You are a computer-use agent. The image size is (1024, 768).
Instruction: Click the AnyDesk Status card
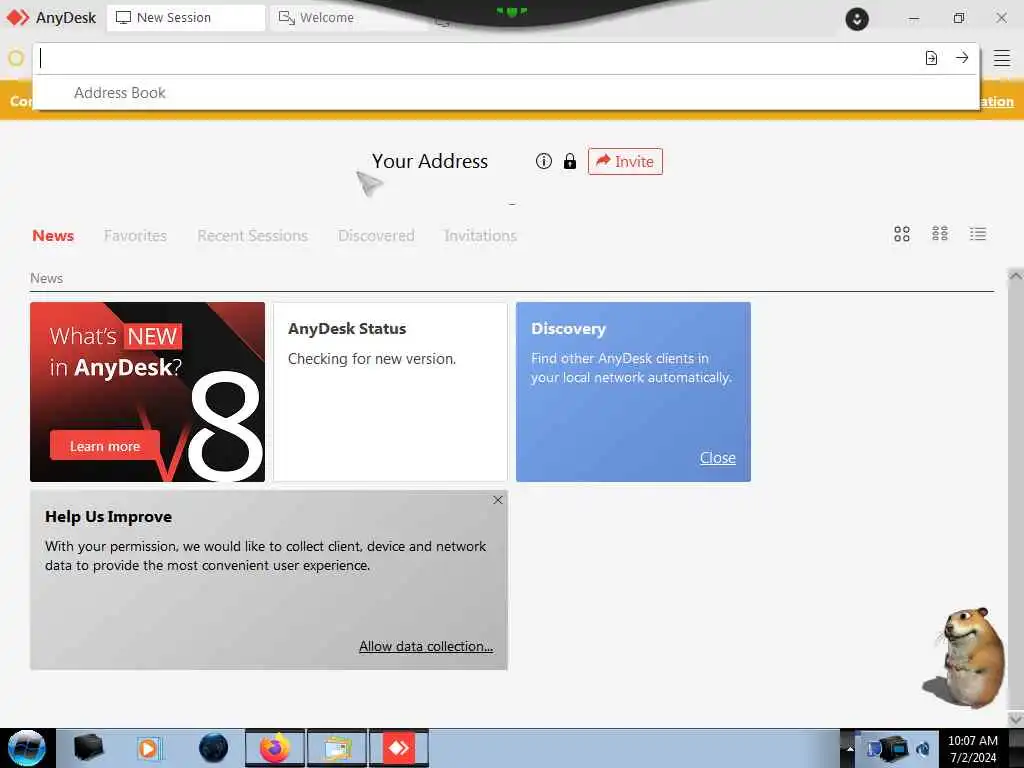click(390, 392)
